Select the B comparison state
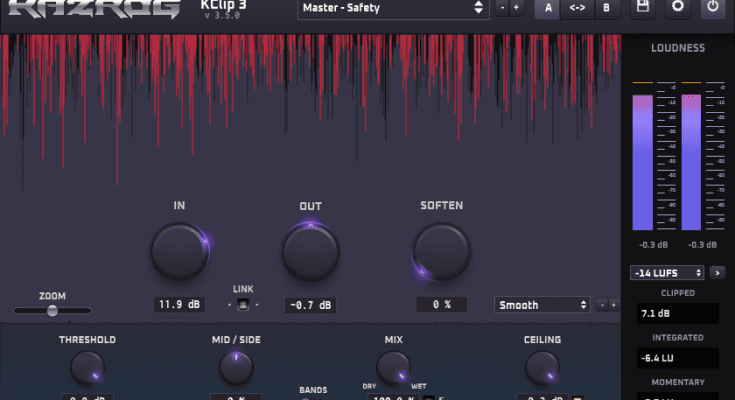This screenshot has width=735, height=400. [606, 8]
